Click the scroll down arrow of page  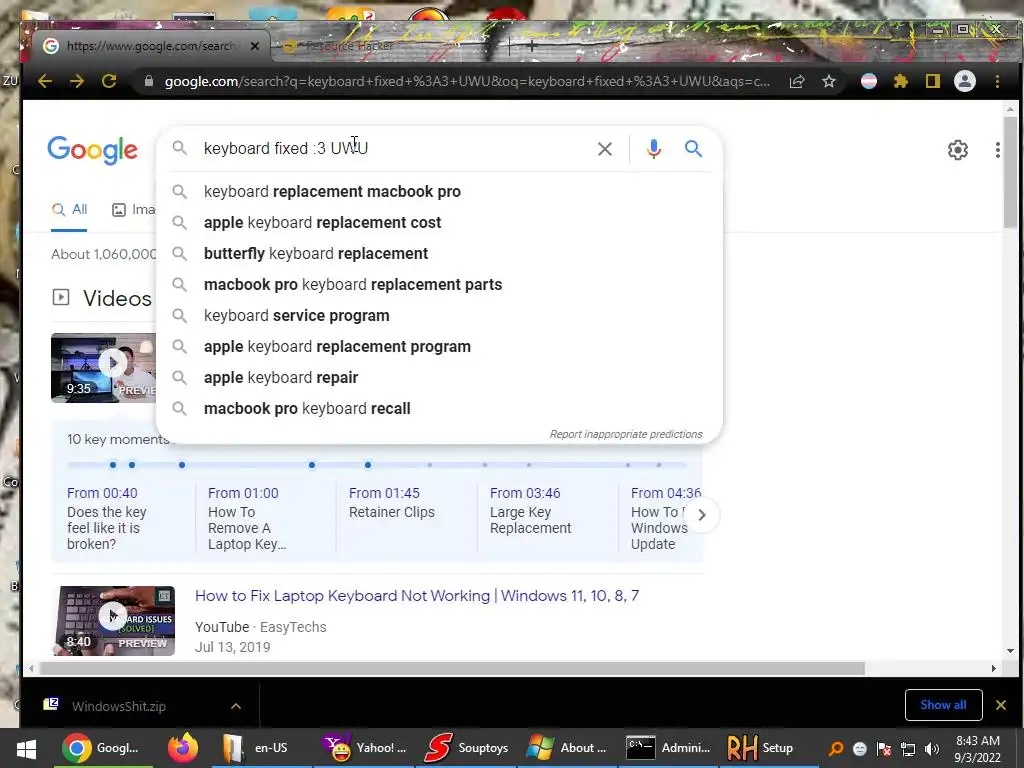(x=1010, y=650)
